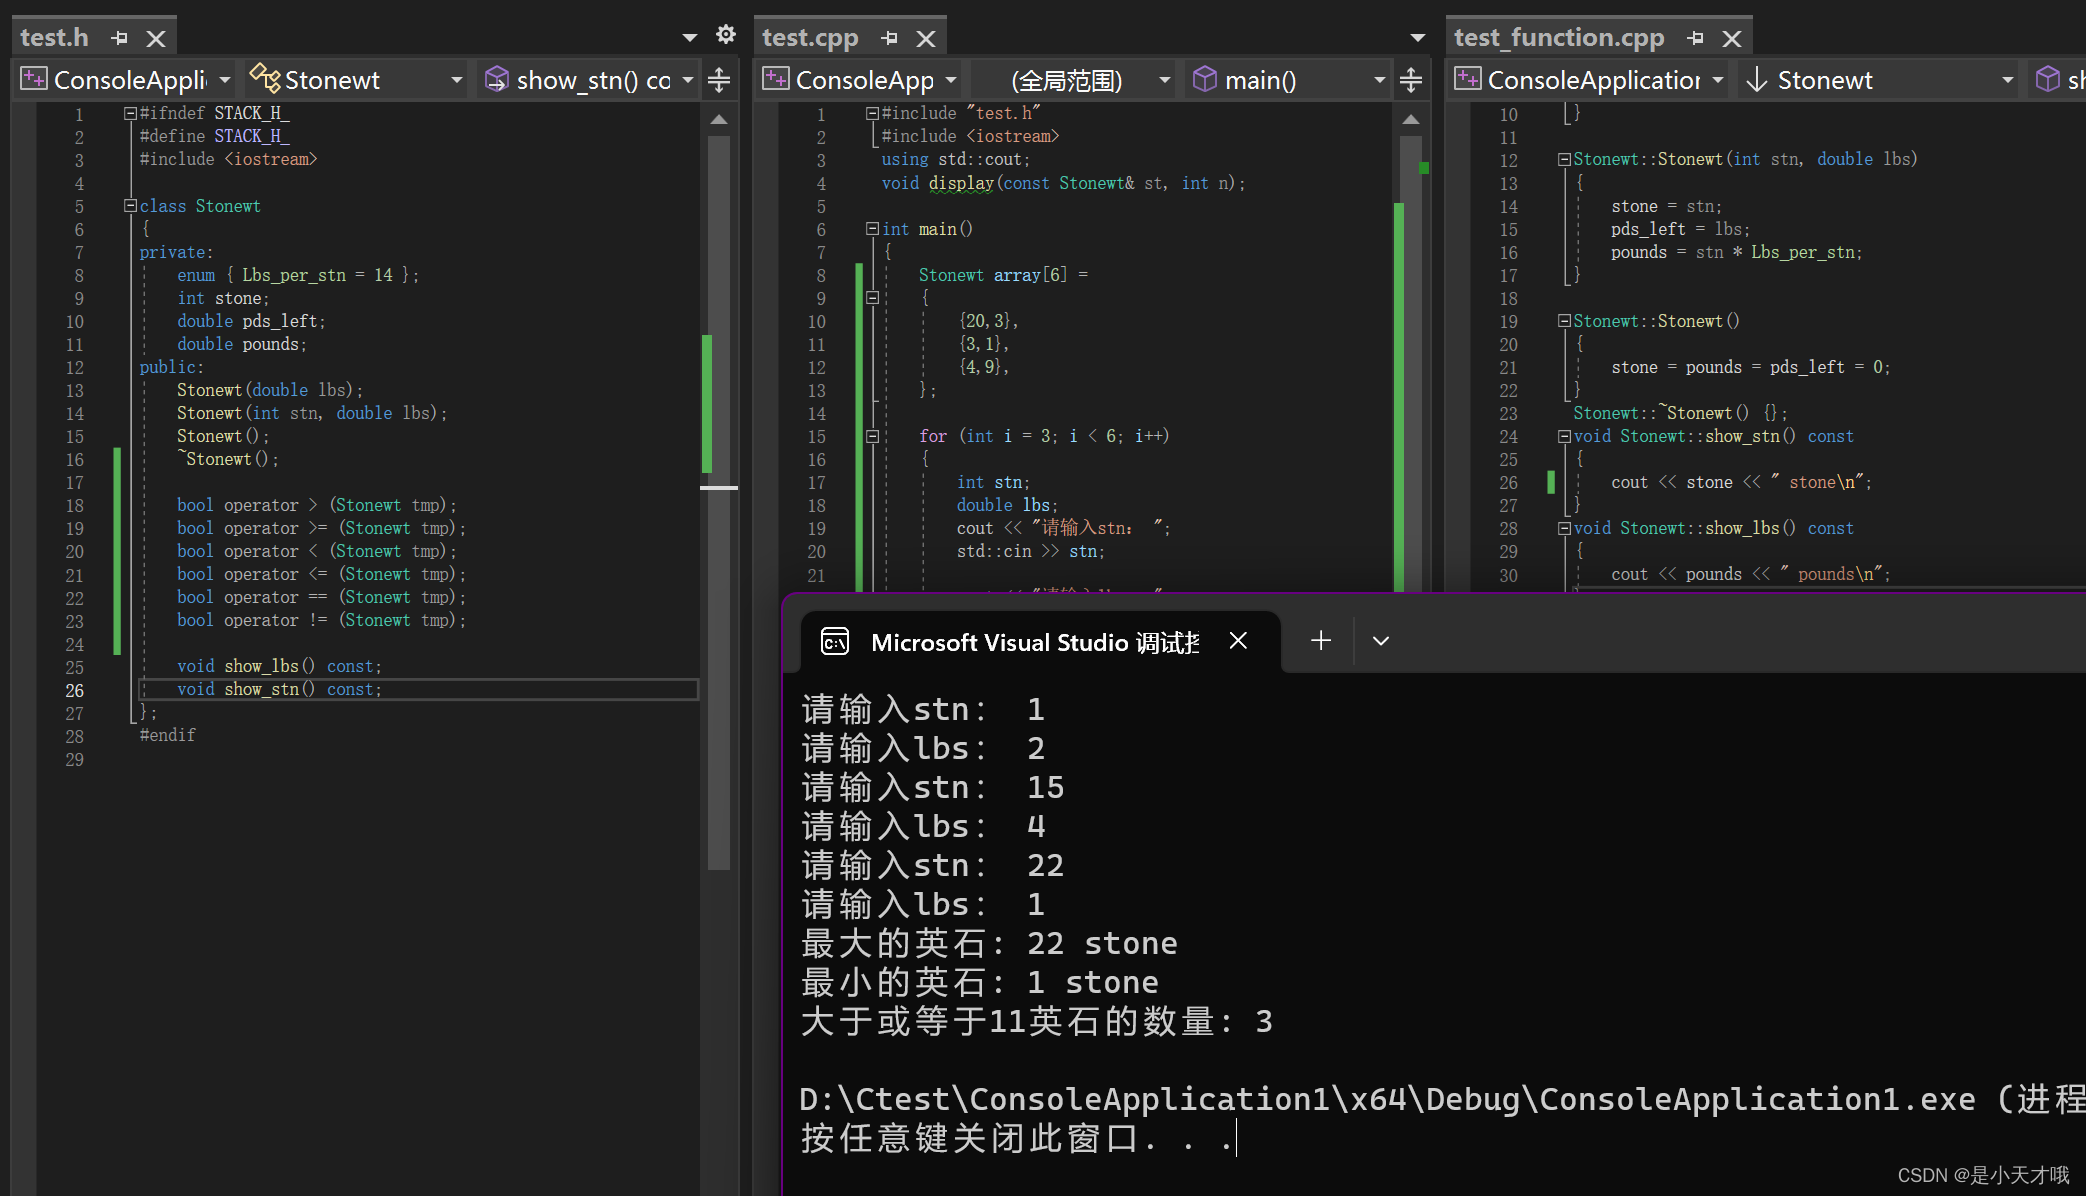Open ConsoleApplication dropdown in test_function.cpp
This screenshot has height=1196, width=2086.
1718,80
